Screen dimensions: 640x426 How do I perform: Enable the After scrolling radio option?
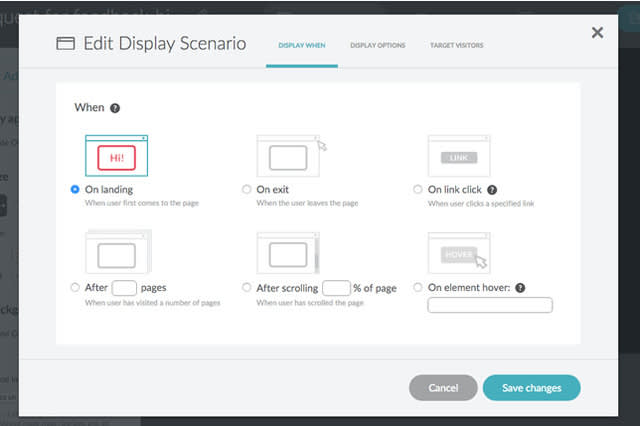pos(247,287)
